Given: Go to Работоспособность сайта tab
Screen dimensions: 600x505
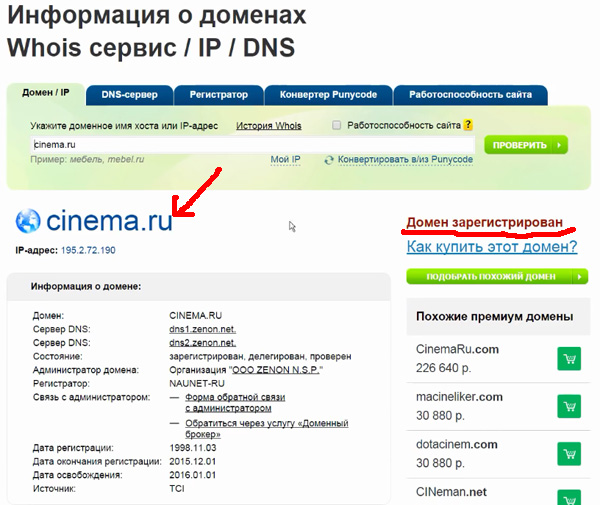Looking at the screenshot, I should point(470,95).
